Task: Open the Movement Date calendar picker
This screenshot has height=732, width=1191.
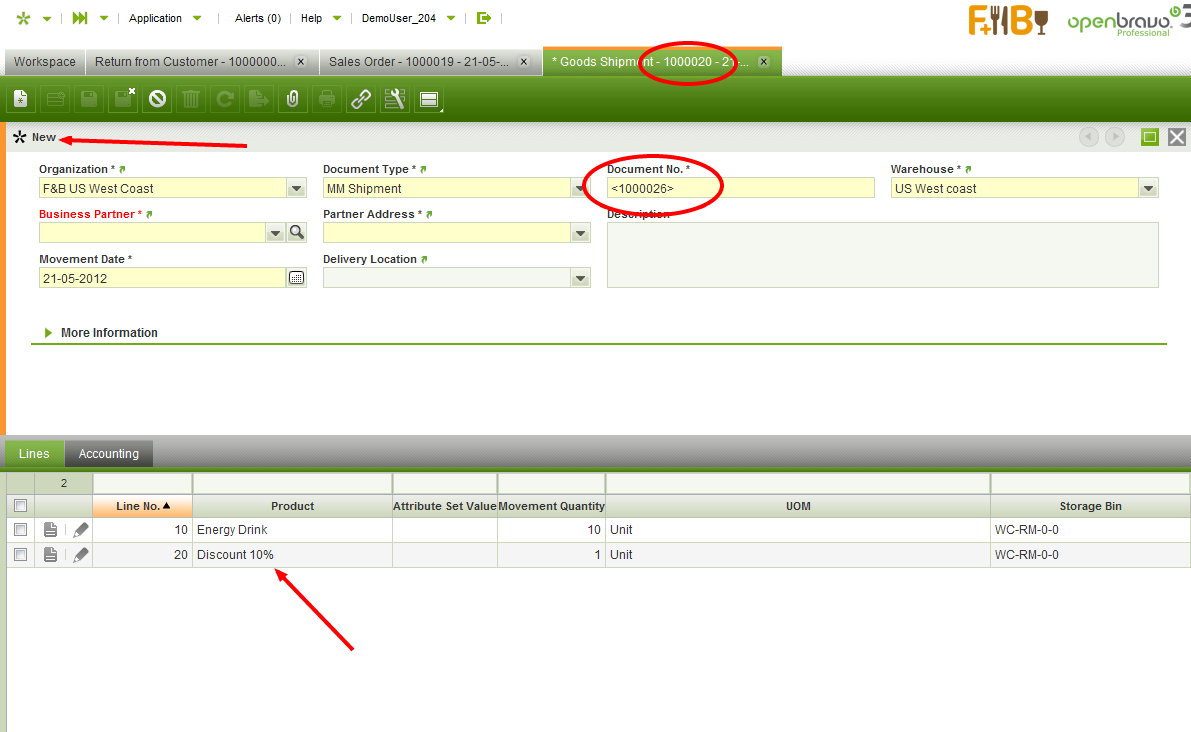Action: [x=297, y=278]
